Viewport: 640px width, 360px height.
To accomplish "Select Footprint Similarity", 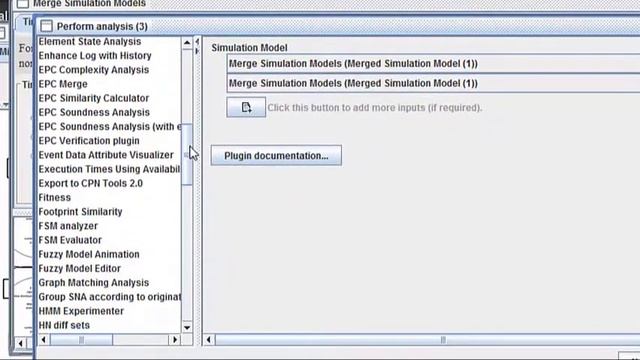I will 80,212.
